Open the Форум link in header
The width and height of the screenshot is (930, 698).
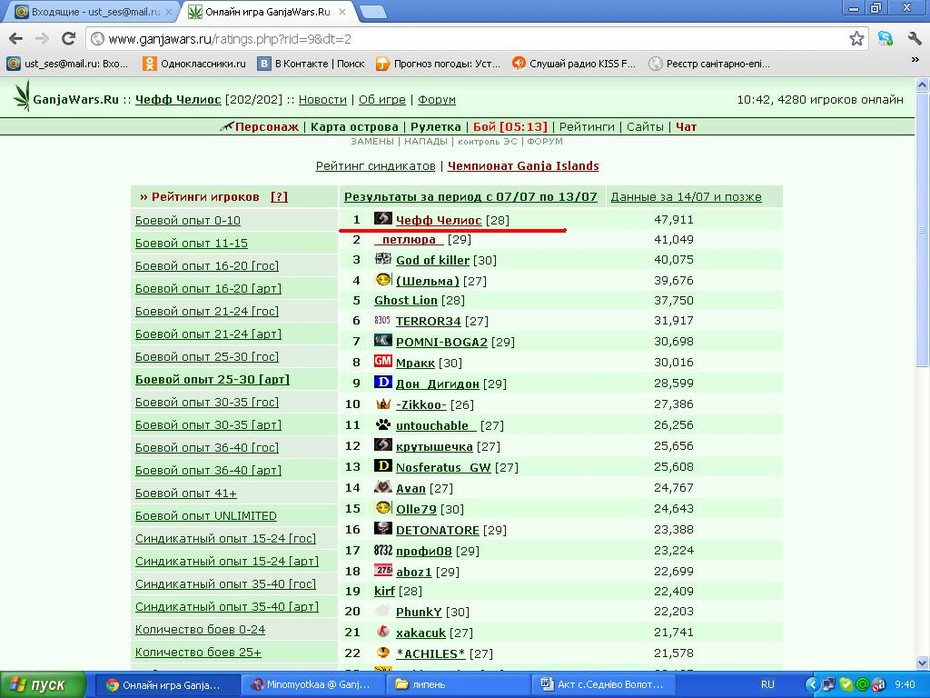tap(437, 100)
